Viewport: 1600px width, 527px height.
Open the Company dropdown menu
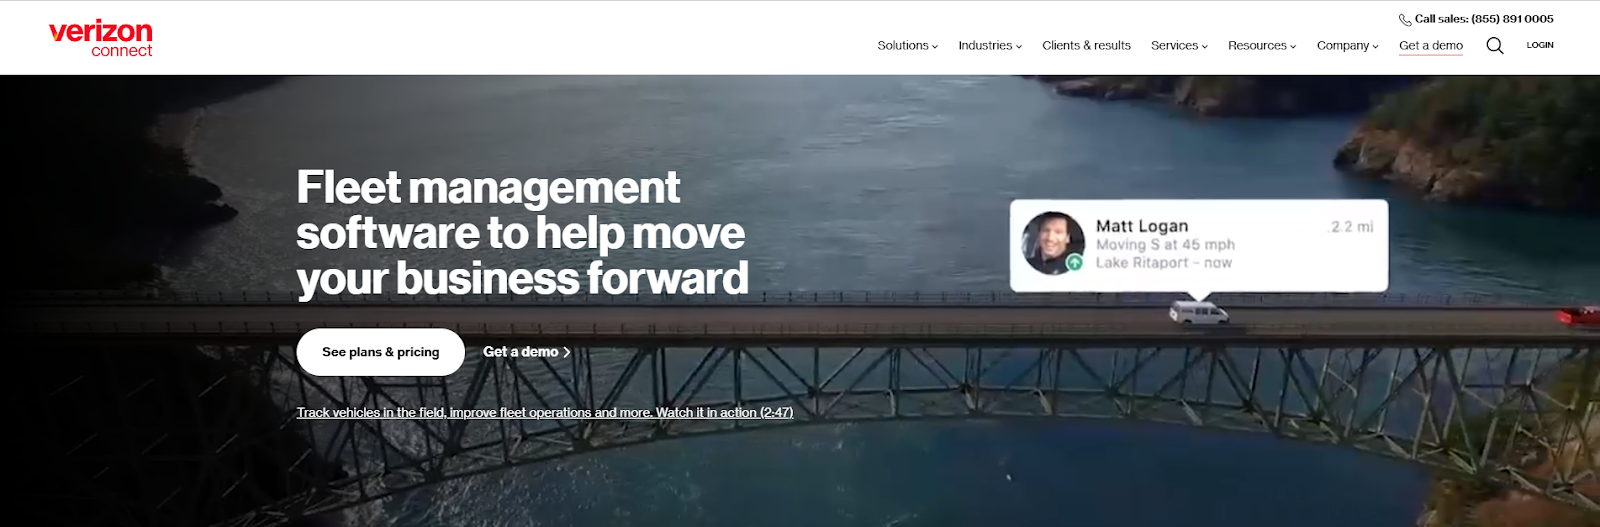(x=1347, y=45)
